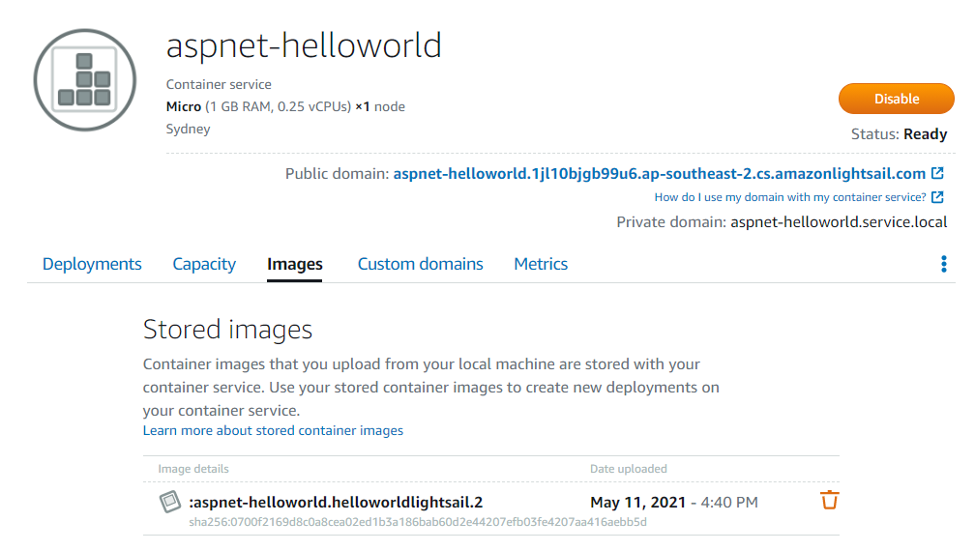The height and width of the screenshot is (552, 977).
Task: Click the 'Container service' subtitle
Action: click(219, 85)
